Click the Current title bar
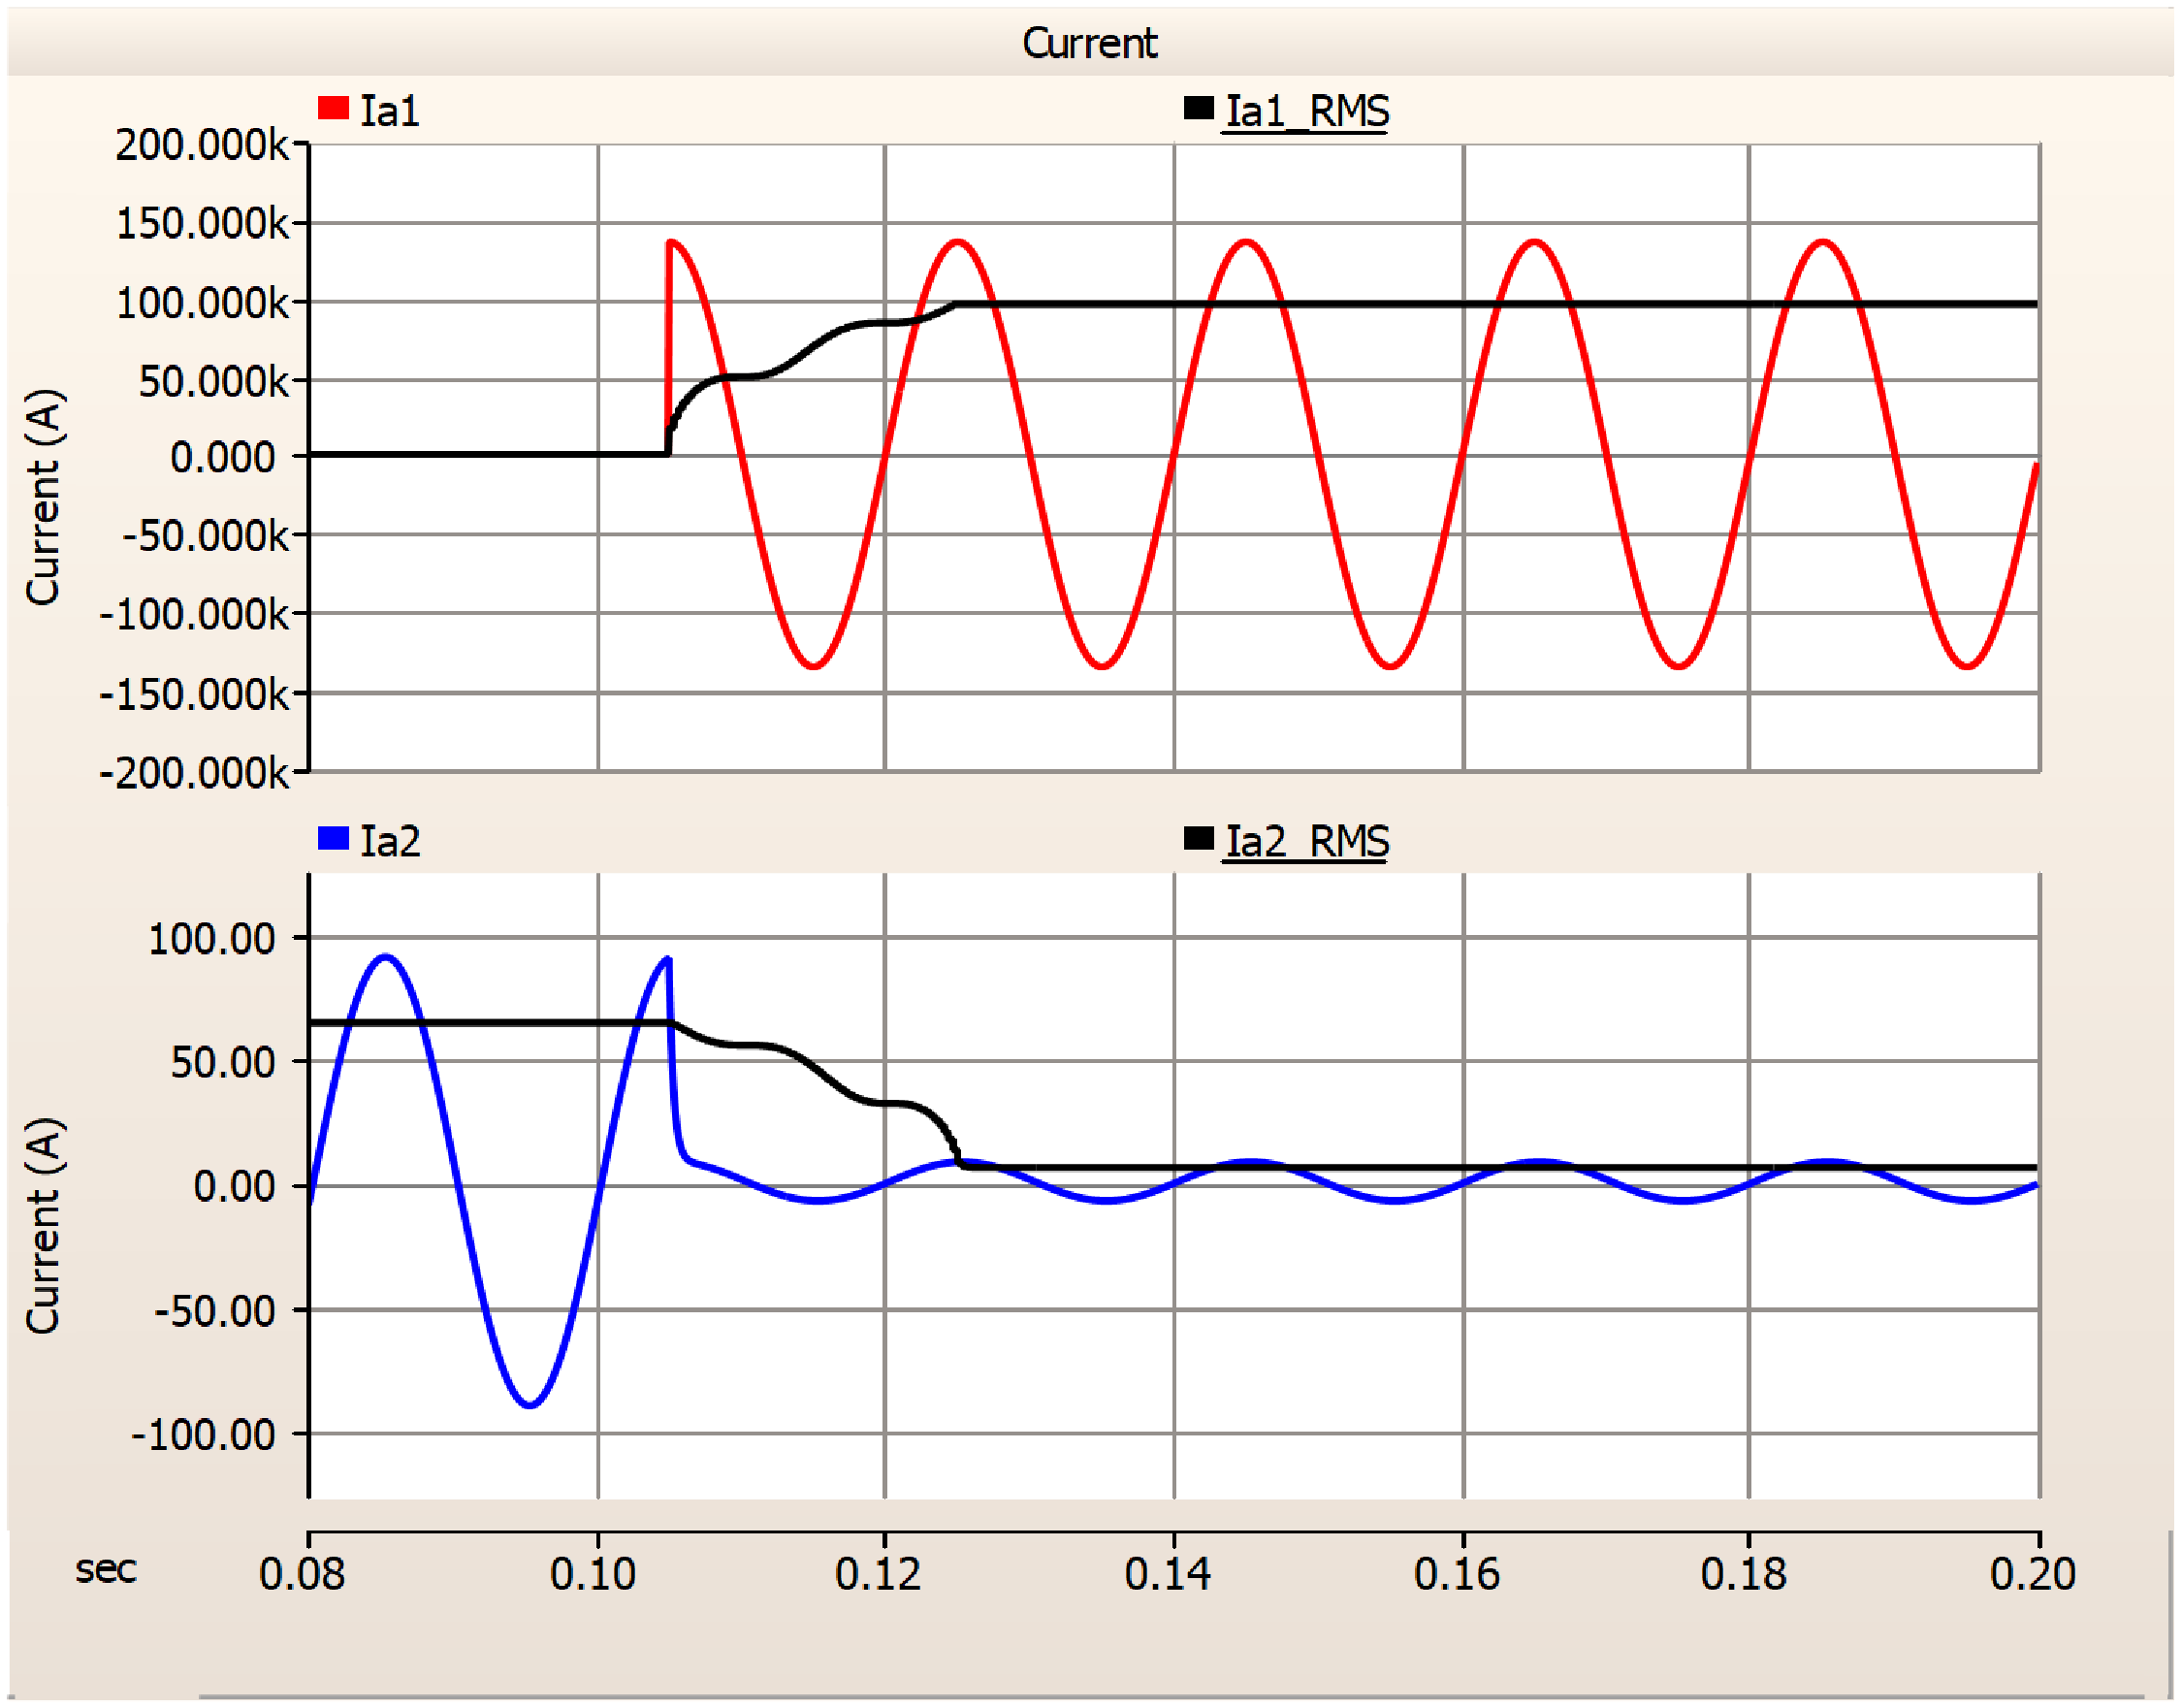The image size is (2182, 1708). pyautogui.click(x=1089, y=43)
